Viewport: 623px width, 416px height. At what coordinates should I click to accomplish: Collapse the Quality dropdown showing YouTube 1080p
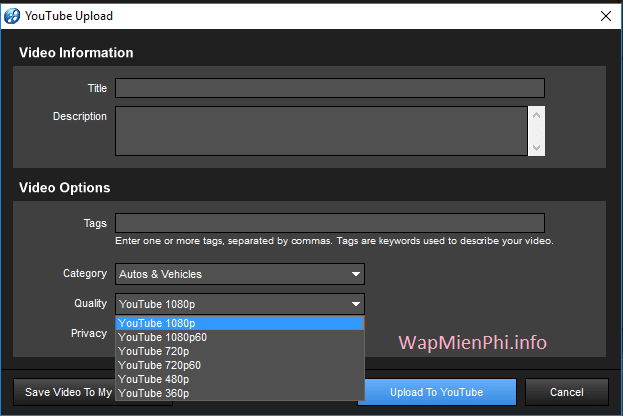pyautogui.click(x=240, y=304)
